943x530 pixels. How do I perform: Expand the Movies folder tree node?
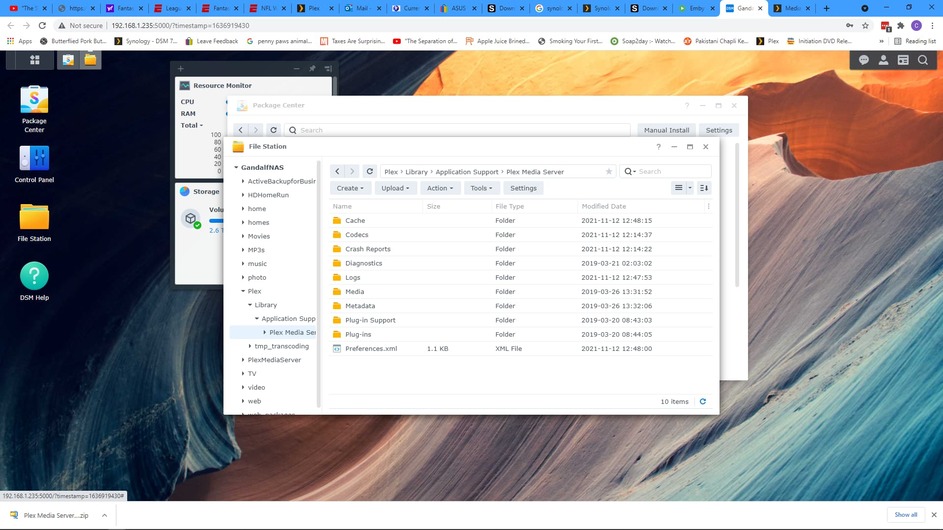pyautogui.click(x=243, y=236)
